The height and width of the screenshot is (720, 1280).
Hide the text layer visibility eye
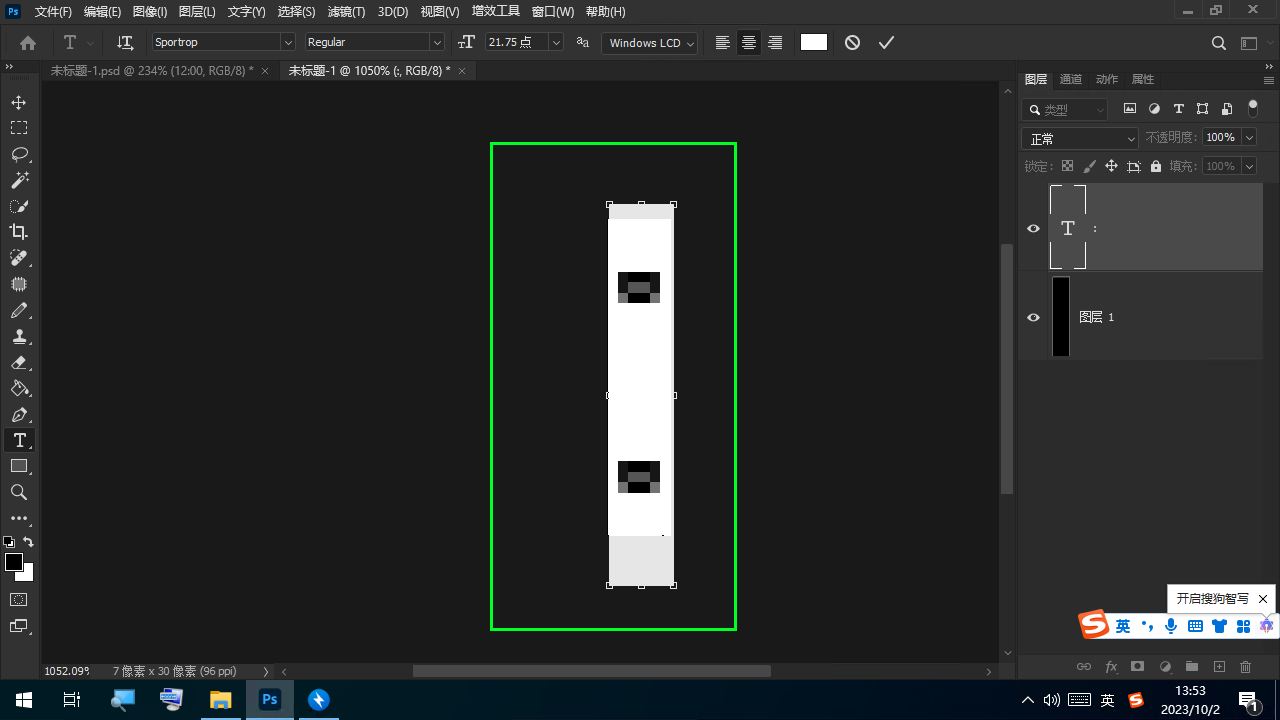click(x=1034, y=229)
